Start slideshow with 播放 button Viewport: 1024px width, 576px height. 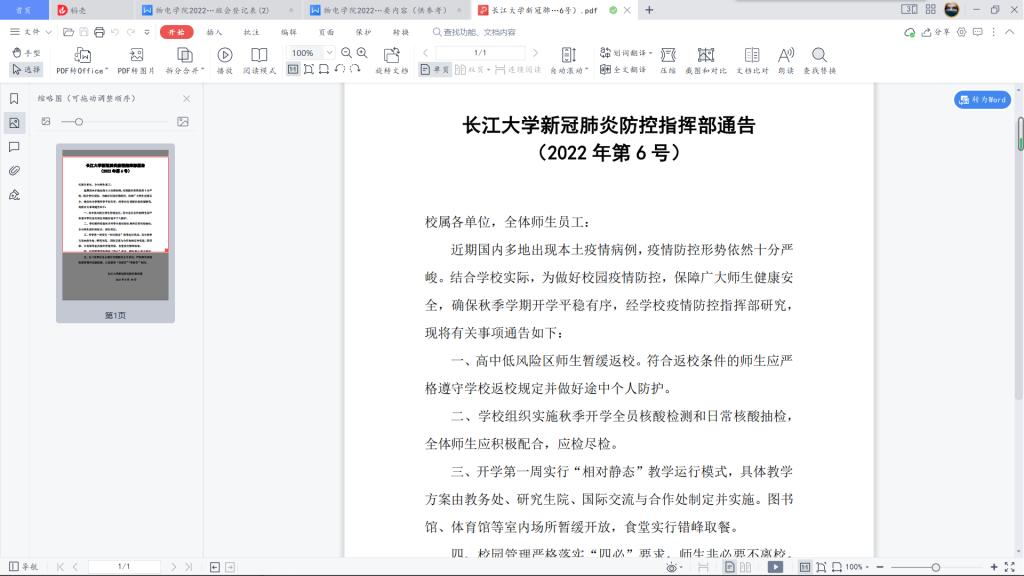click(225, 55)
